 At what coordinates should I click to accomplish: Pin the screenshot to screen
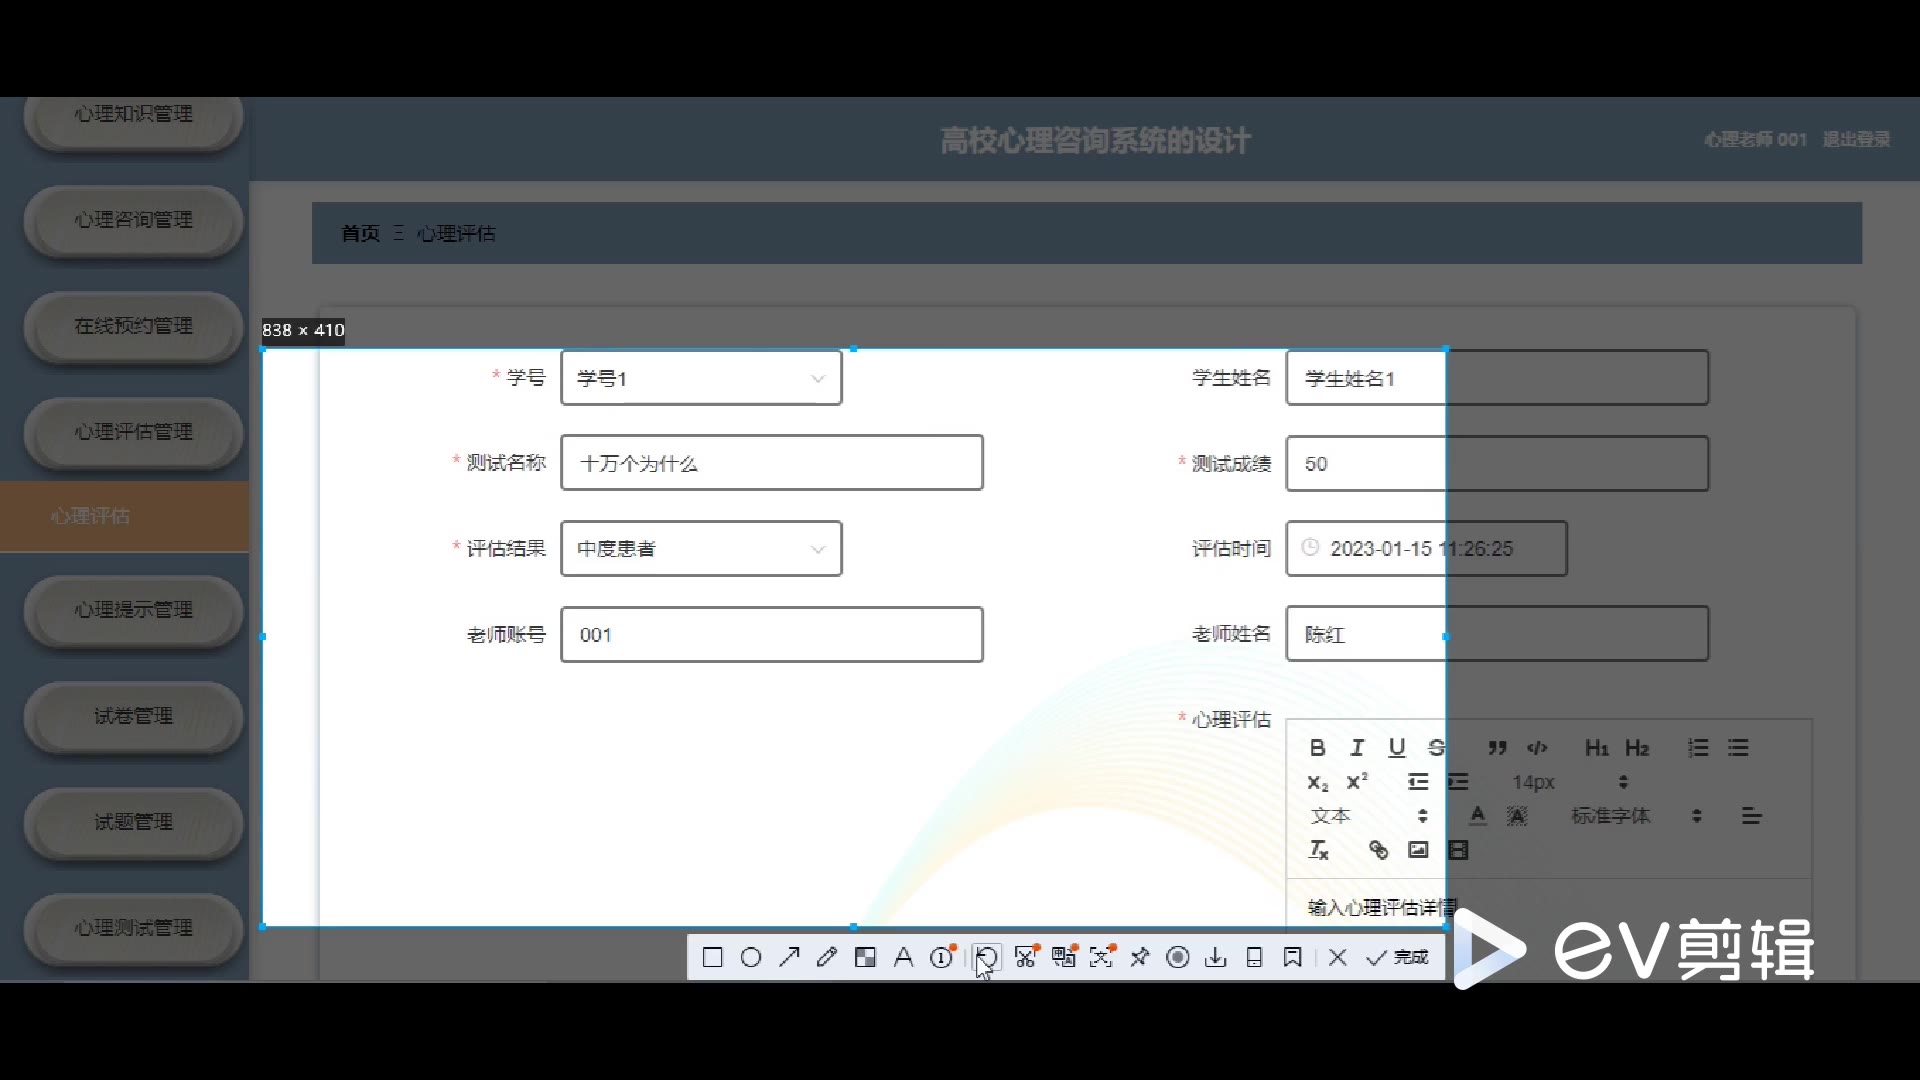(1140, 958)
